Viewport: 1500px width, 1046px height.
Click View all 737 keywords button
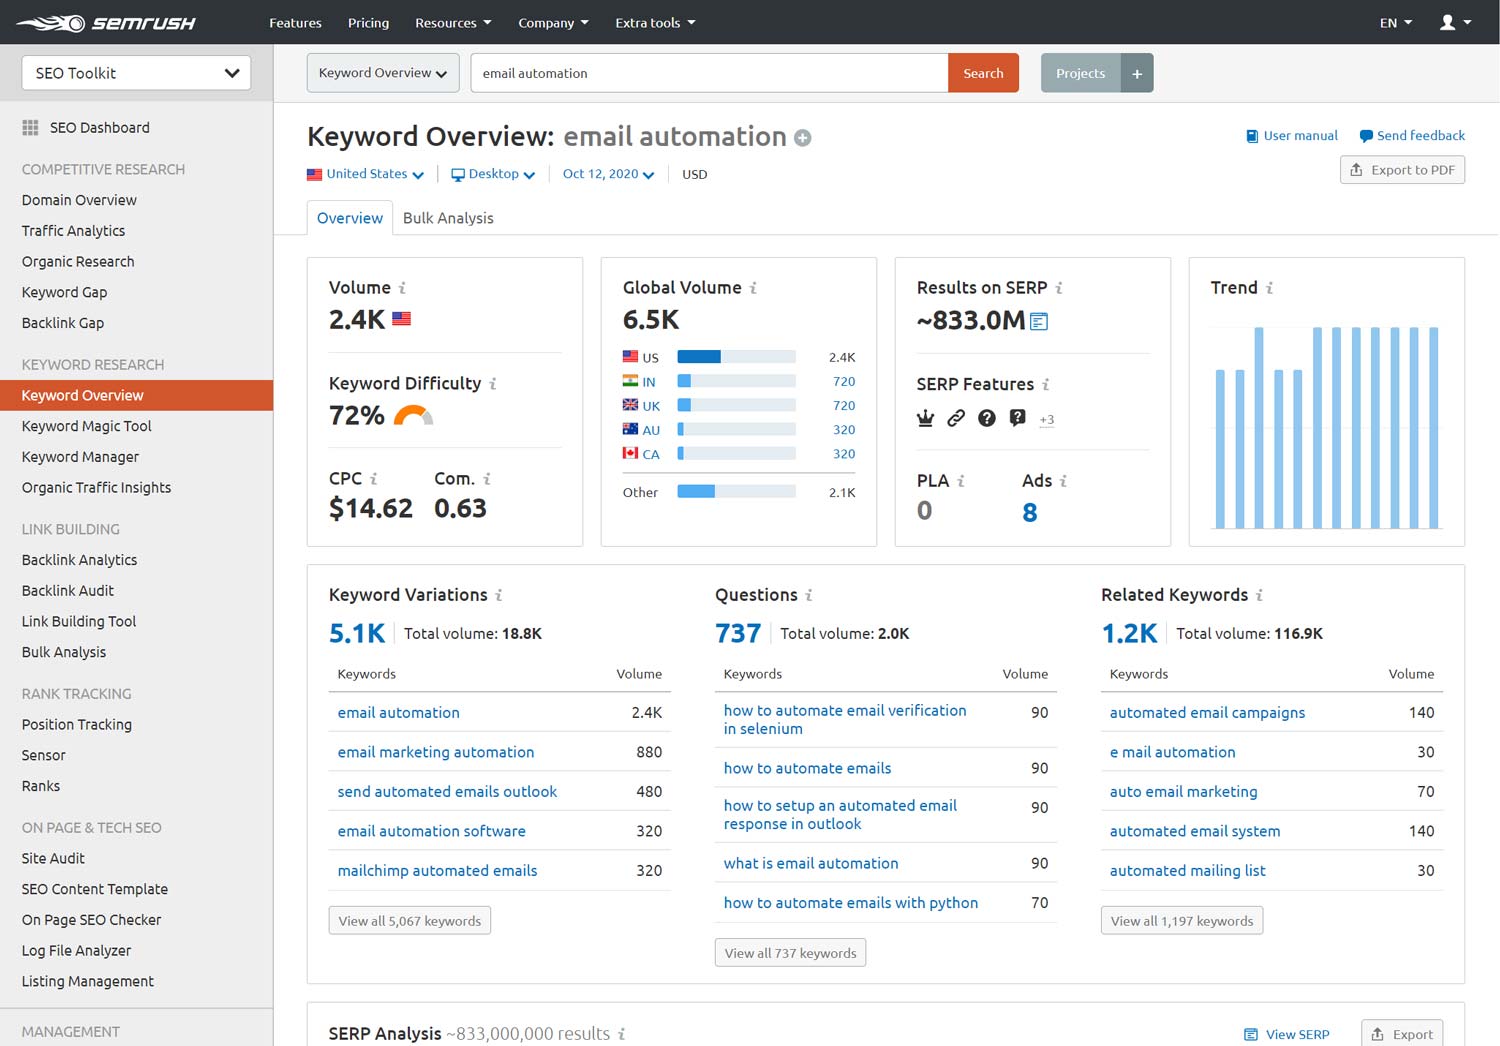(790, 953)
